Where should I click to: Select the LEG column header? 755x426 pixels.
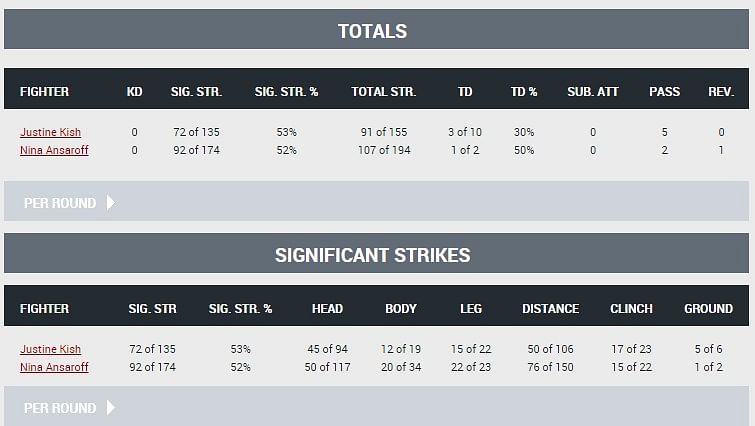pos(470,309)
